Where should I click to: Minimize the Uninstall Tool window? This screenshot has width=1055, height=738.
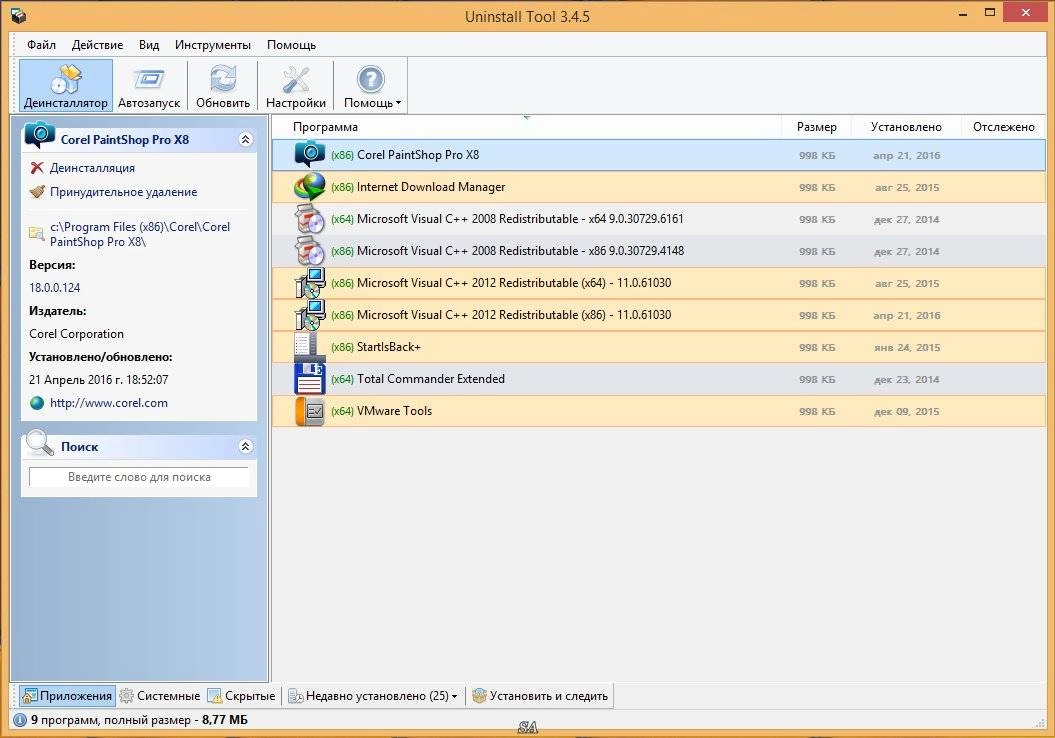click(x=963, y=13)
